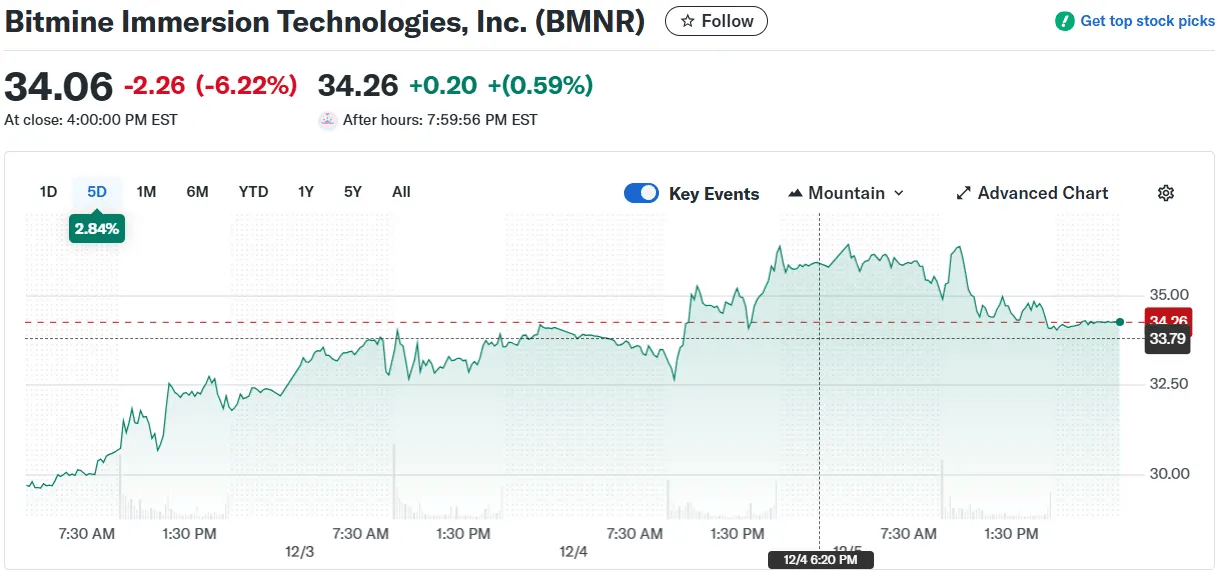The width and height of the screenshot is (1231, 575).
Task: Click the Advanced Chart expand arrows icon
Action: (x=964, y=193)
